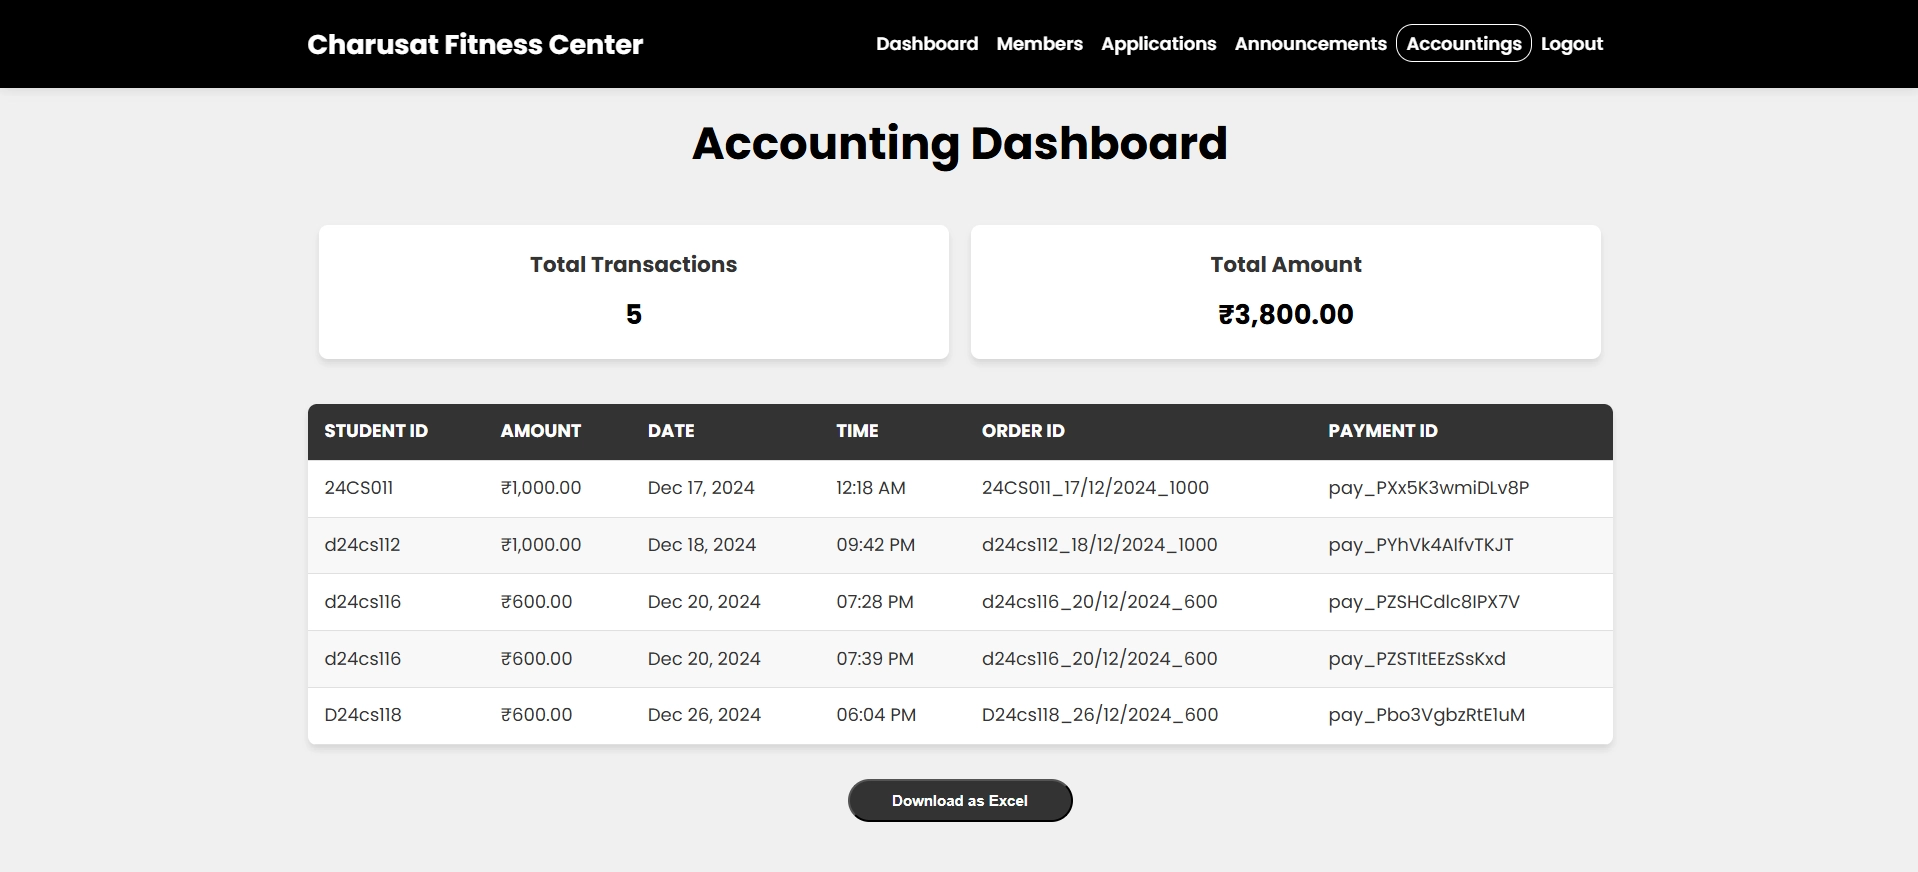
Task: Select the Accountings nav tab
Action: [1463, 44]
